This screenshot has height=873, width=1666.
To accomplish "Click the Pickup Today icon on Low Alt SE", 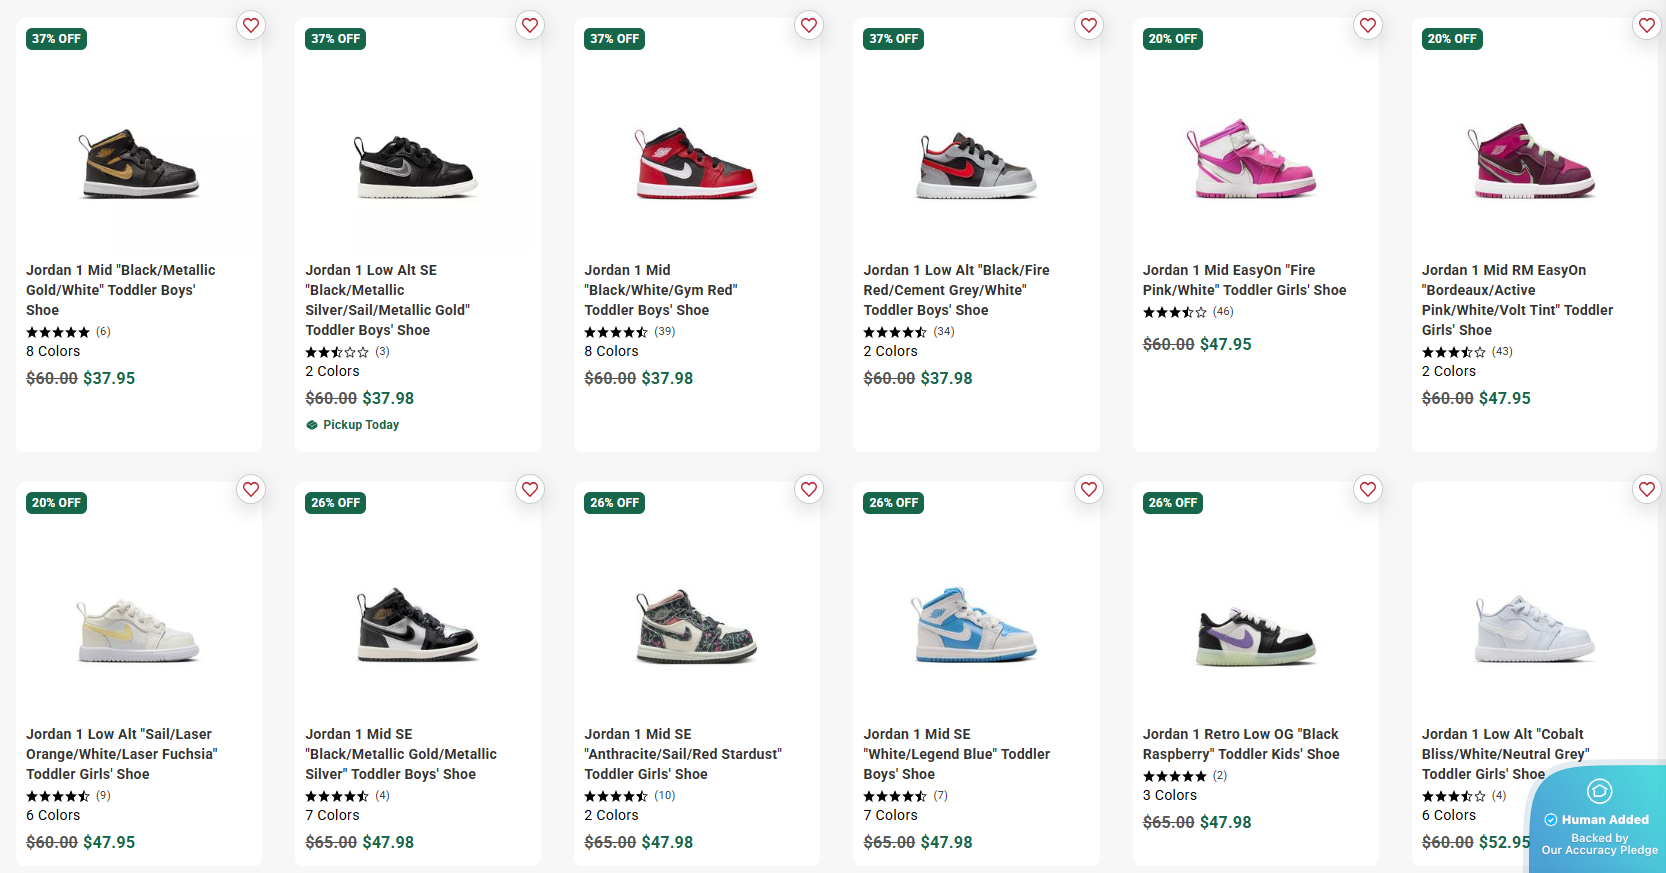I will pyautogui.click(x=312, y=425).
